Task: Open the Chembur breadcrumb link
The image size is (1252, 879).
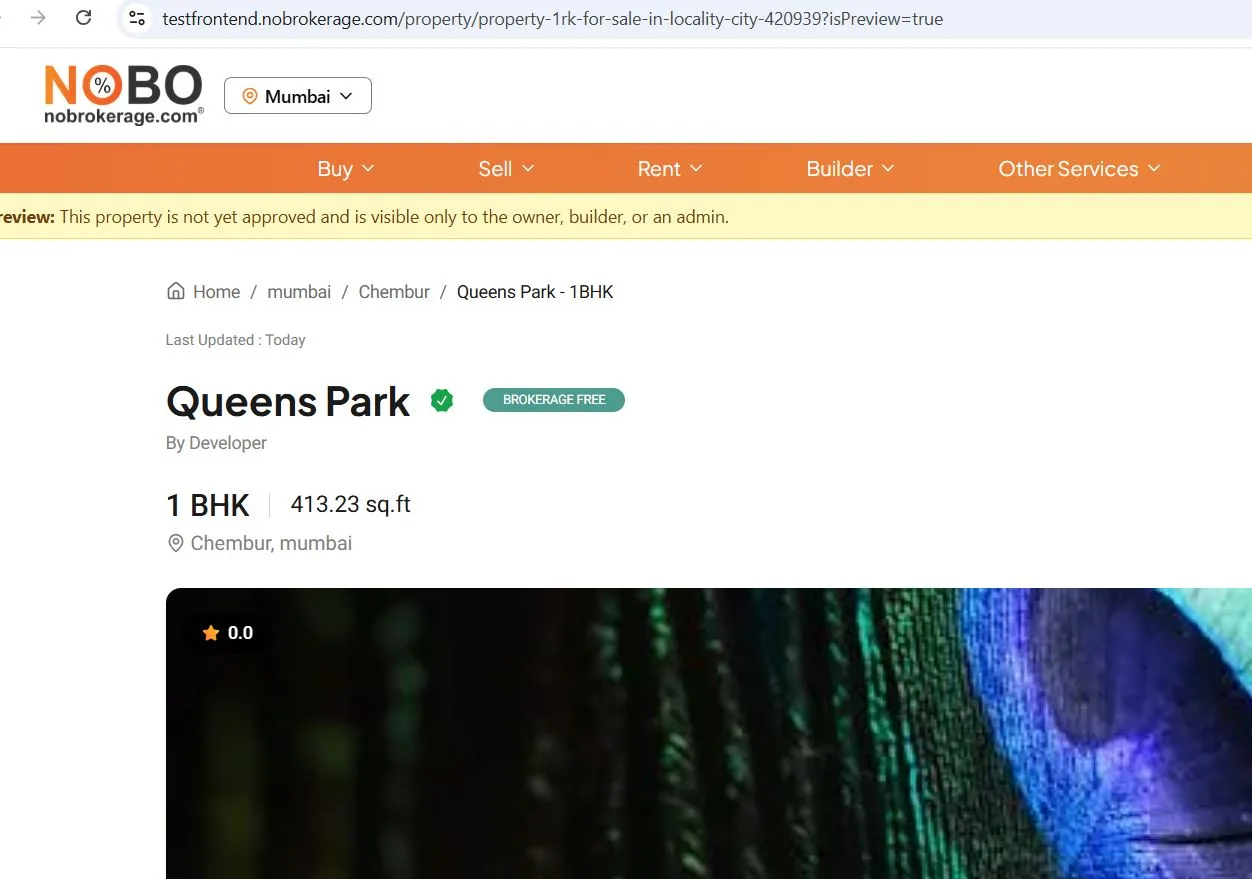Action: click(394, 292)
